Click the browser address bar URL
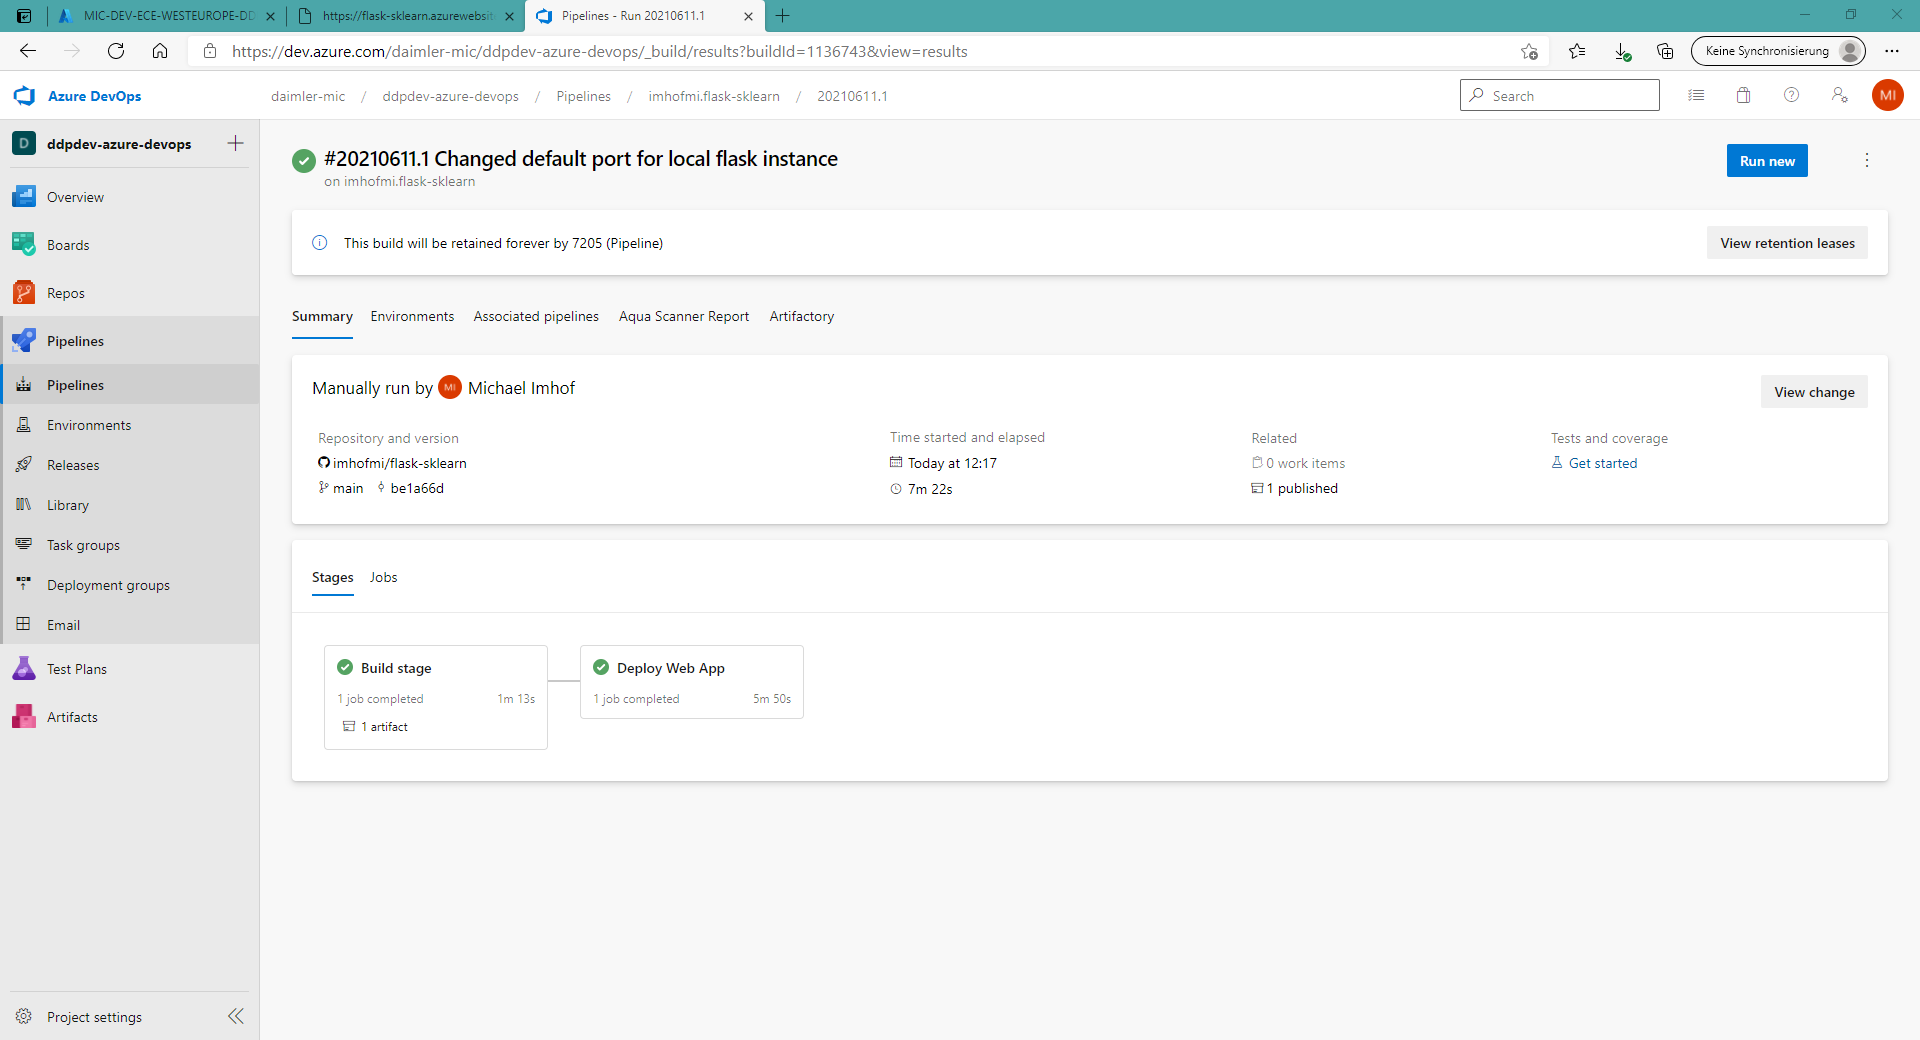 coord(600,51)
